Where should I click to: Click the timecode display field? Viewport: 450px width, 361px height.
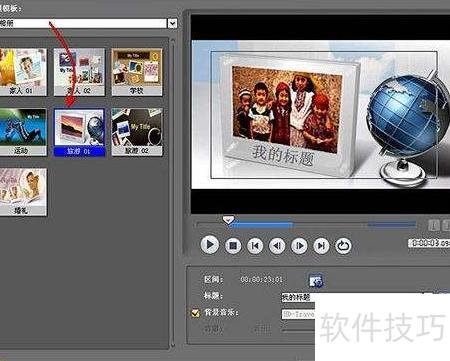point(429,243)
